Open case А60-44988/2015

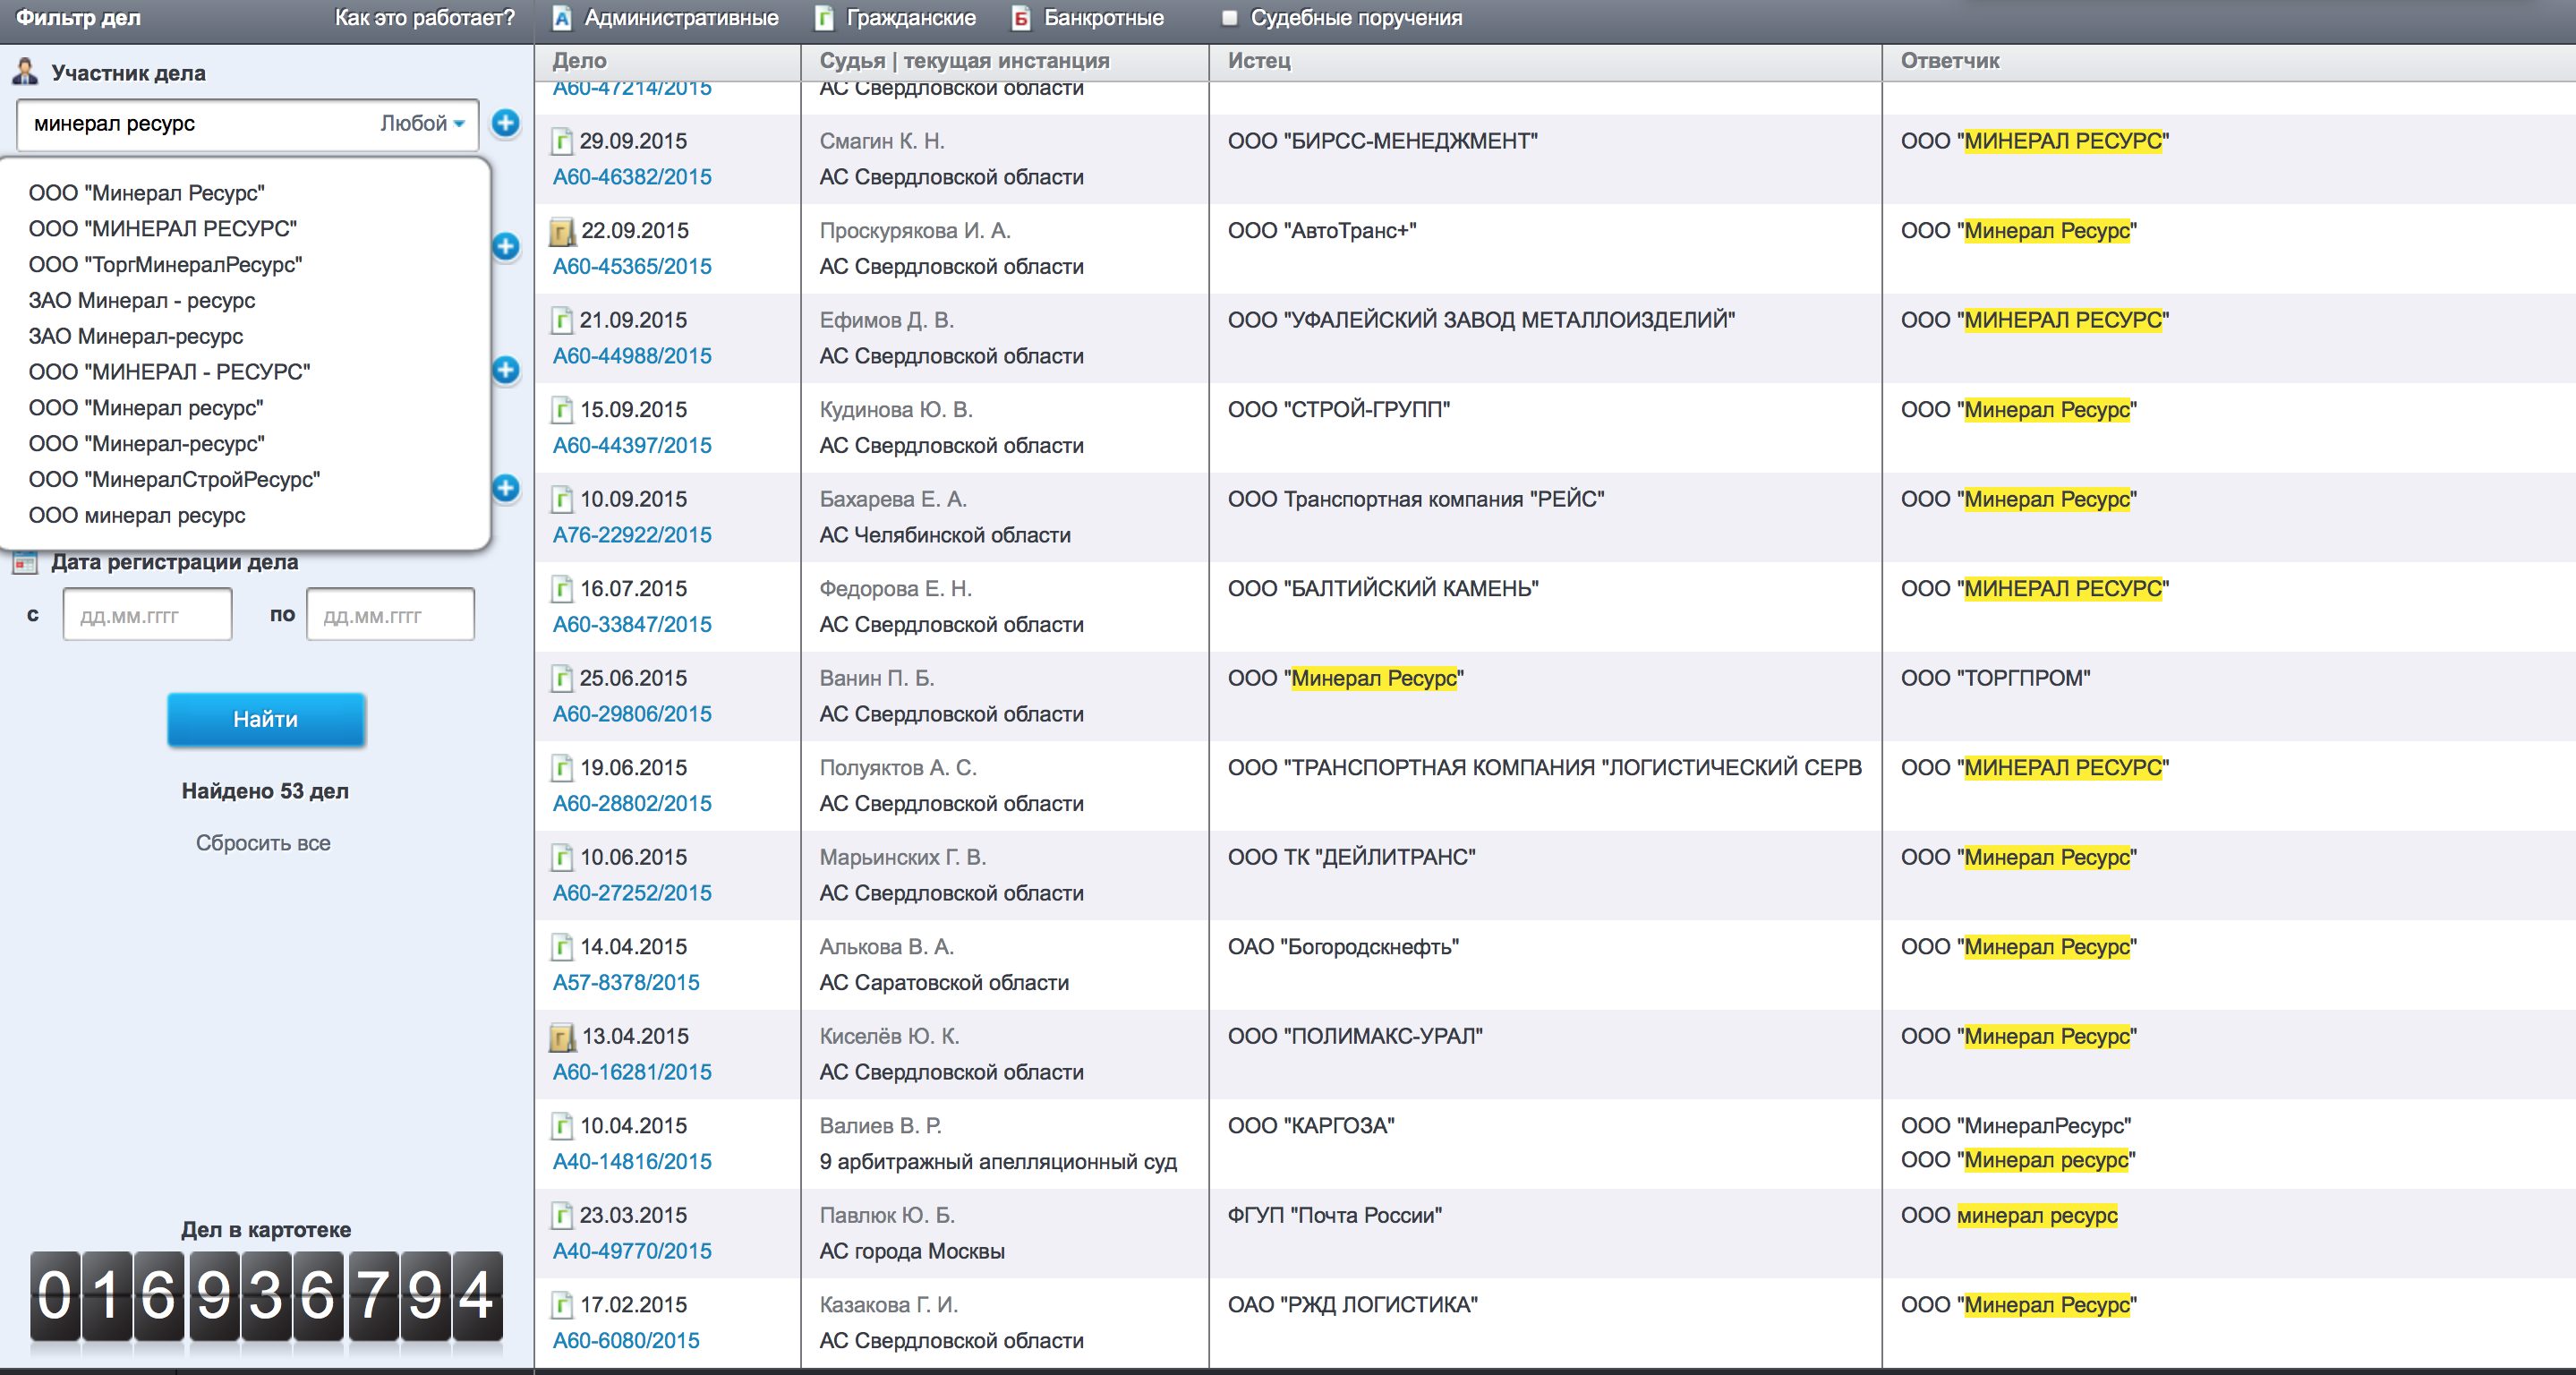click(x=632, y=356)
